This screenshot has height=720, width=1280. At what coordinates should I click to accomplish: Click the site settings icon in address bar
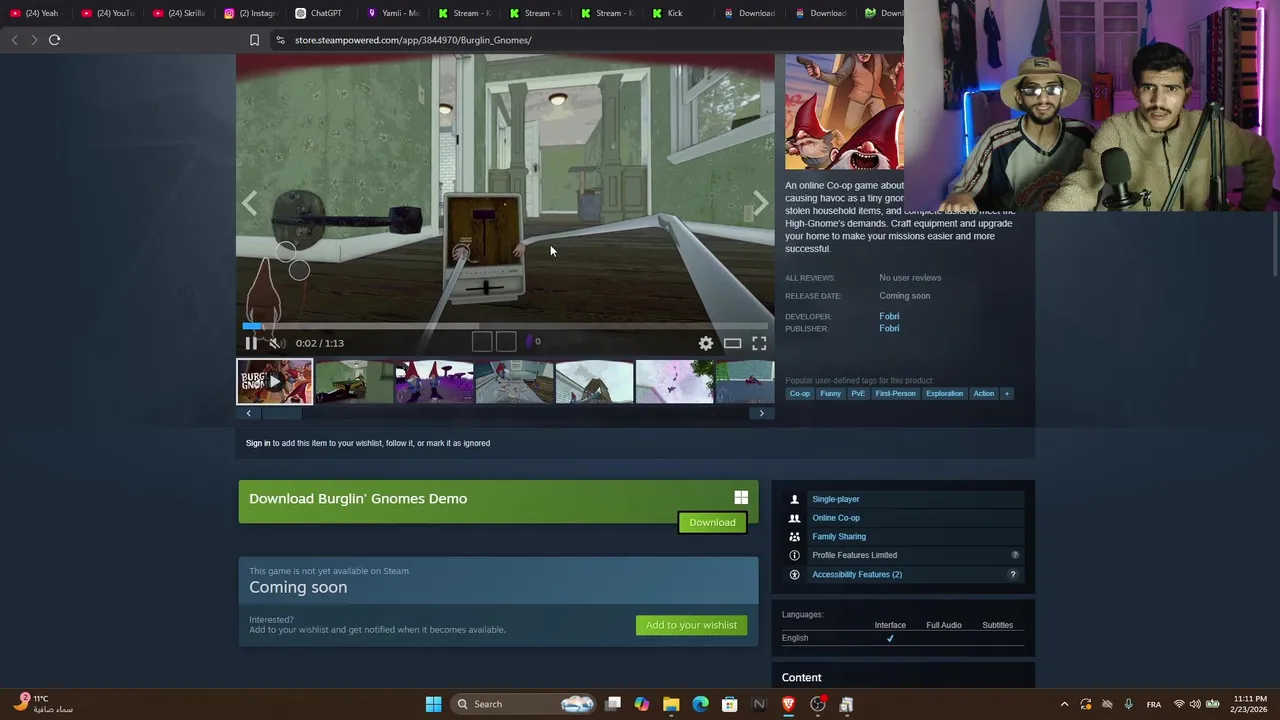[x=281, y=40]
